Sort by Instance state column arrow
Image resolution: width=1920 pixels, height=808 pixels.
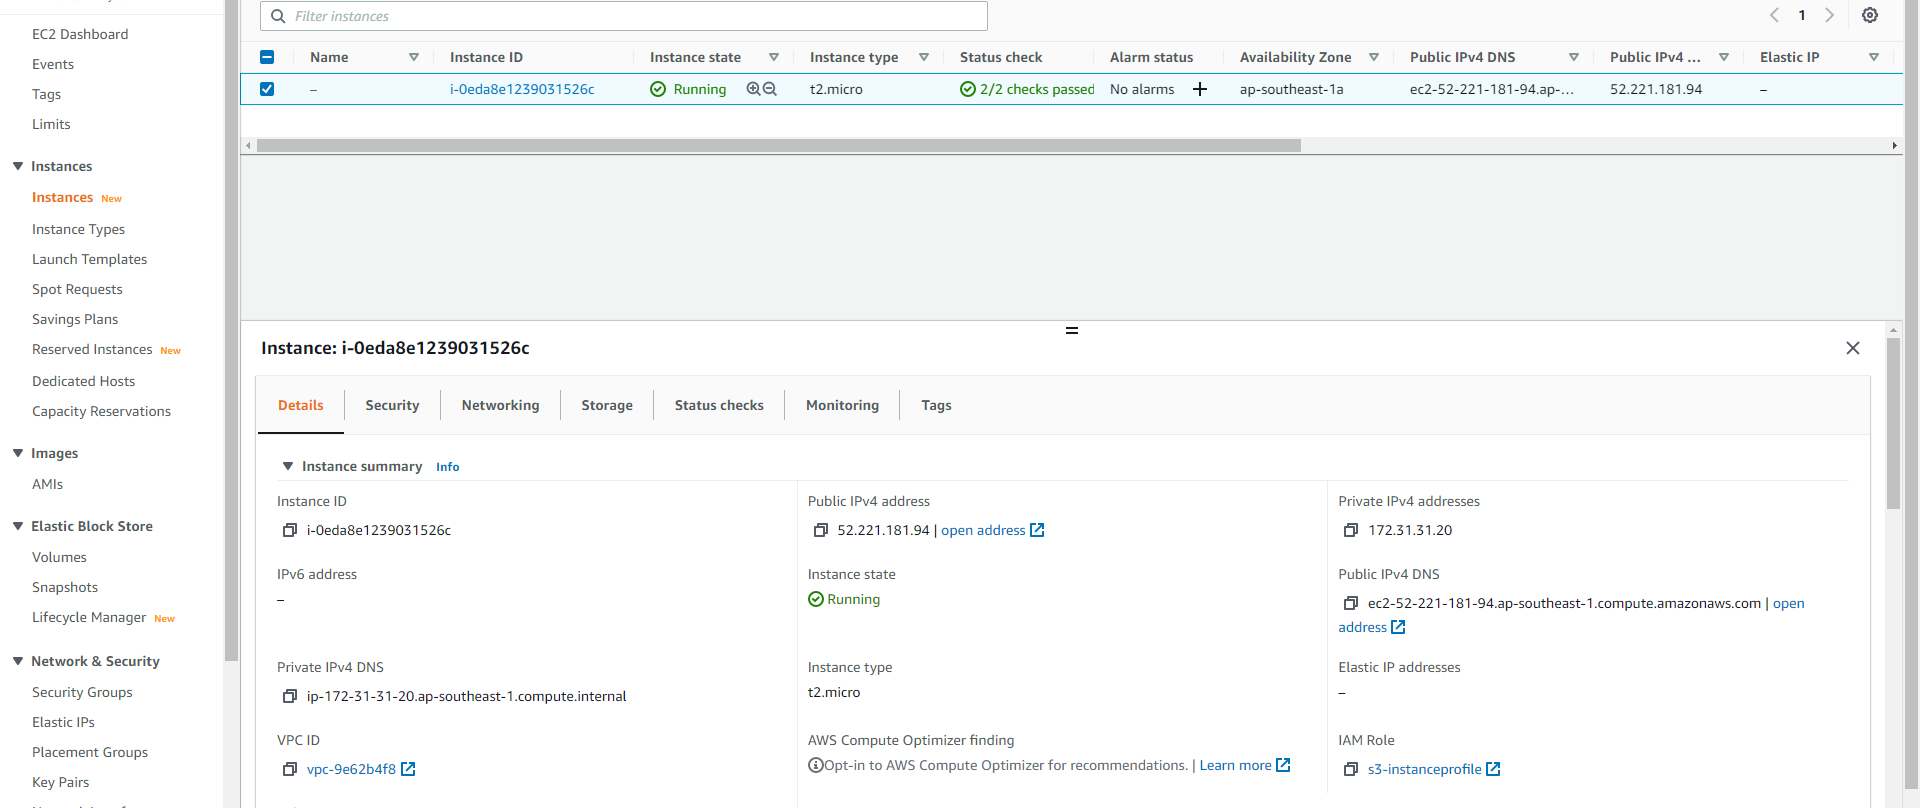[x=774, y=57]
